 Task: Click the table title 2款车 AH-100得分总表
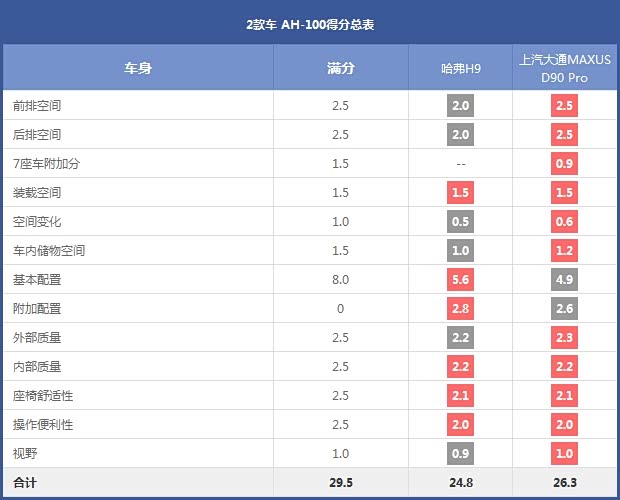tap(310, 23)
